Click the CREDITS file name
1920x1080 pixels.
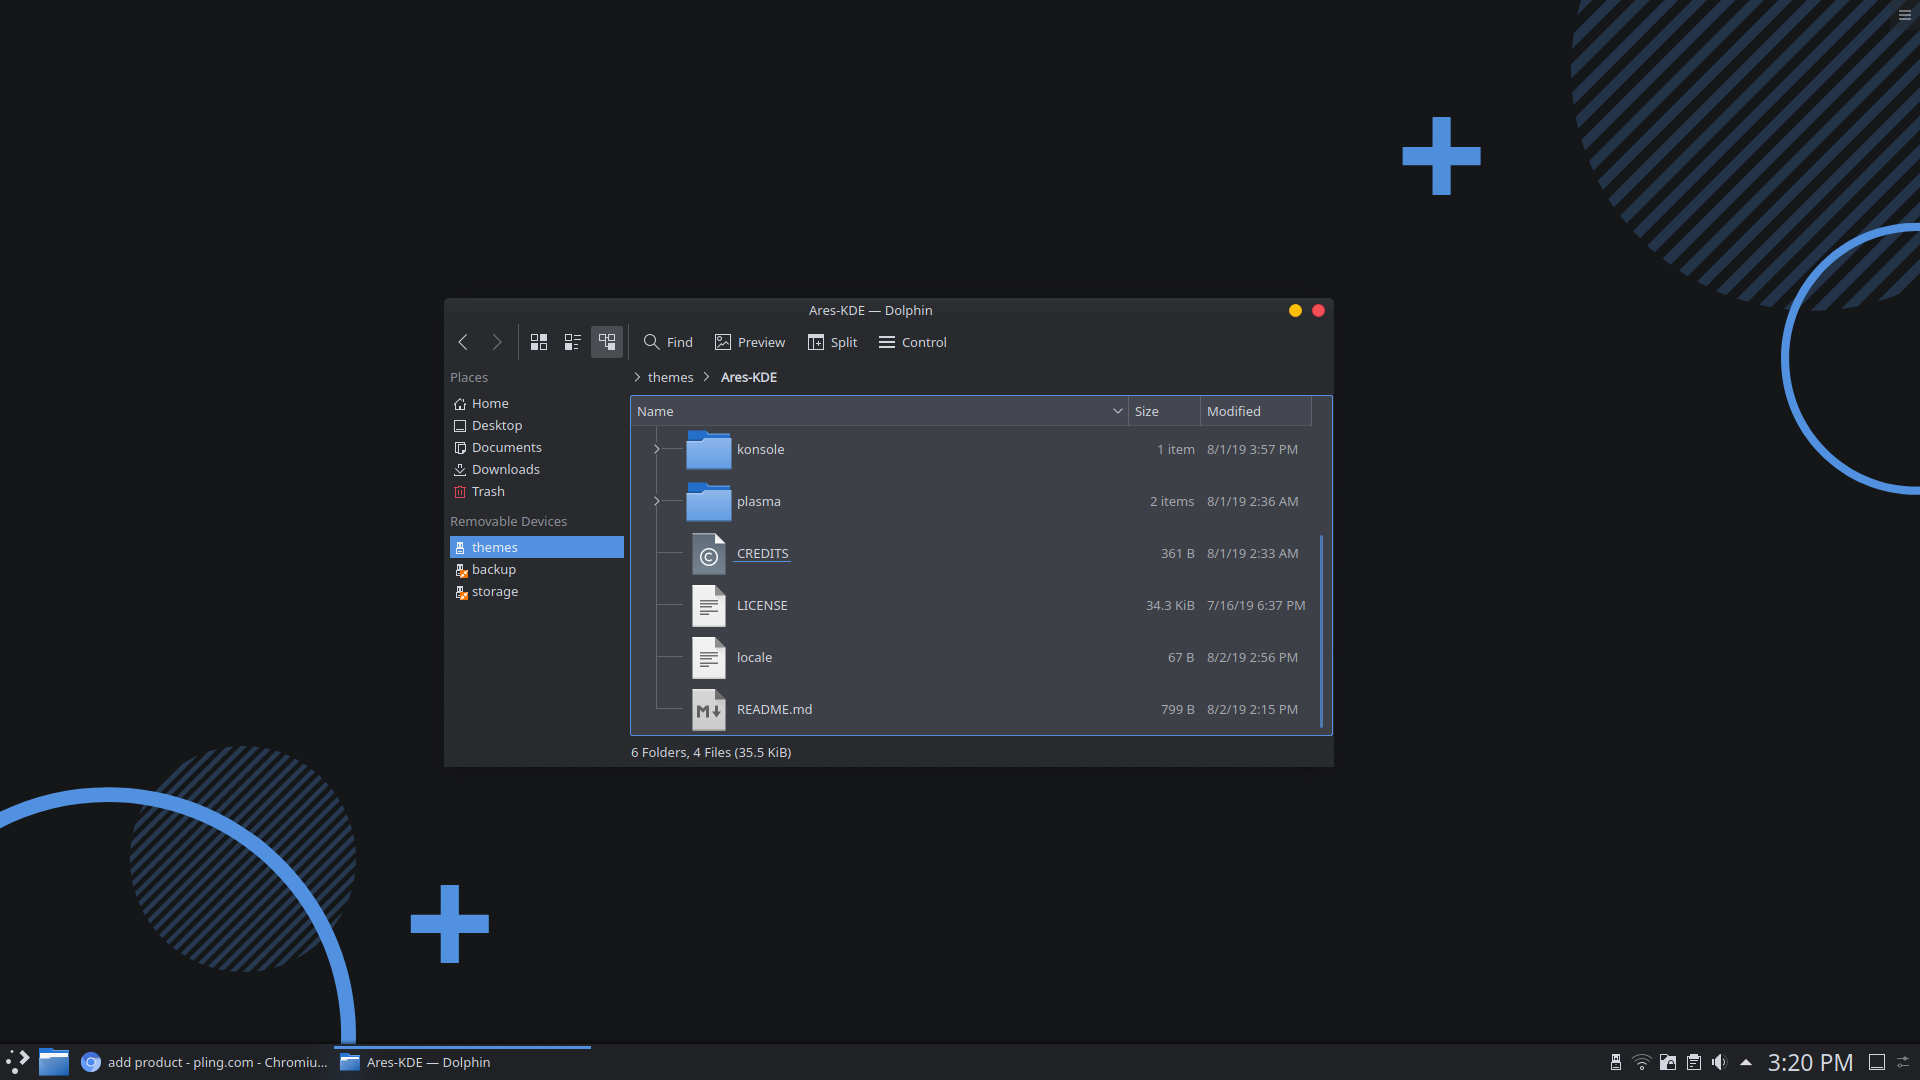tap(762, 553)
